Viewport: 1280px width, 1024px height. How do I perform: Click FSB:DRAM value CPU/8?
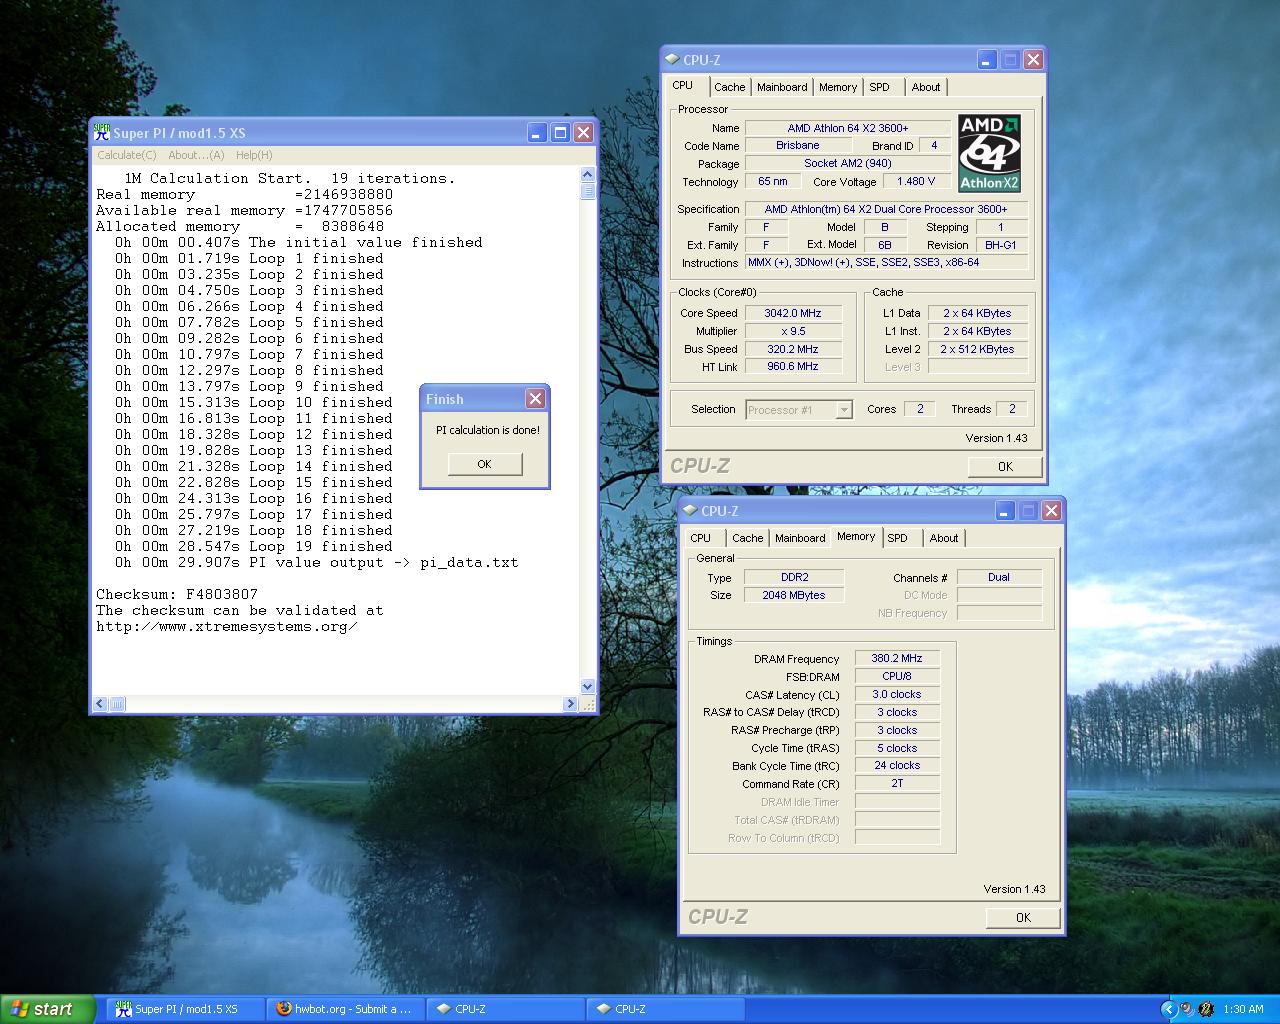point(897,676)
